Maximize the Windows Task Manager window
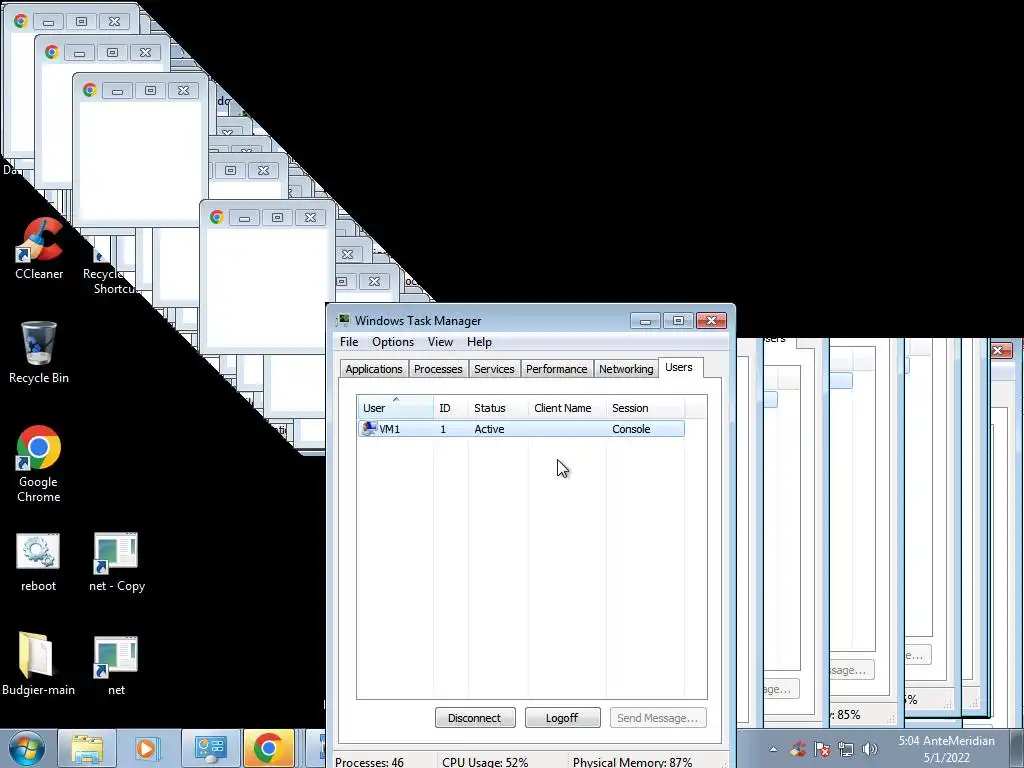 (678, 321)
